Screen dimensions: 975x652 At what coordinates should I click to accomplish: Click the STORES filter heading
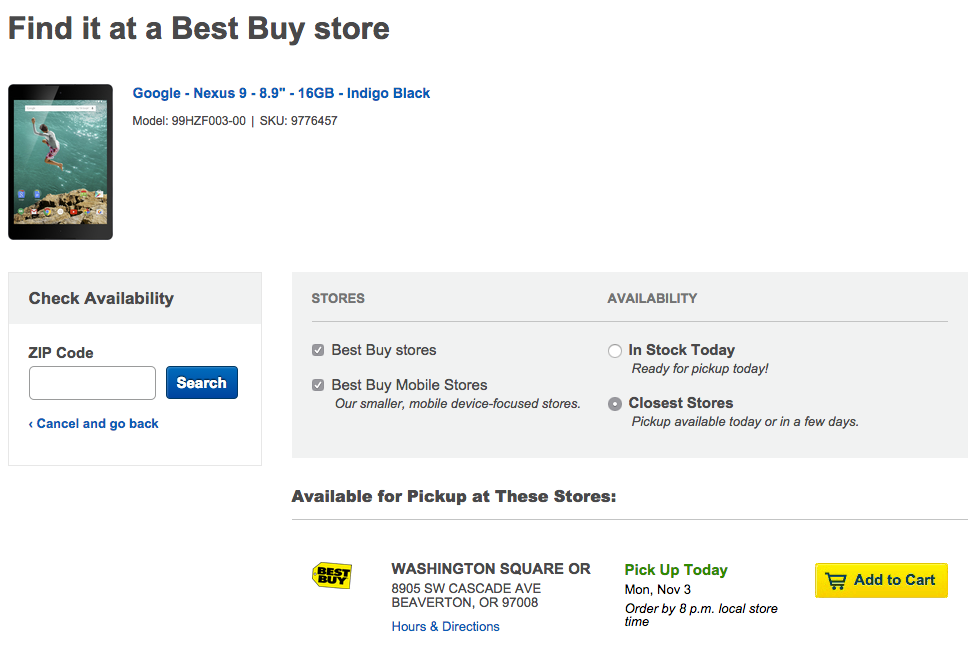click(x=338, y=298)
